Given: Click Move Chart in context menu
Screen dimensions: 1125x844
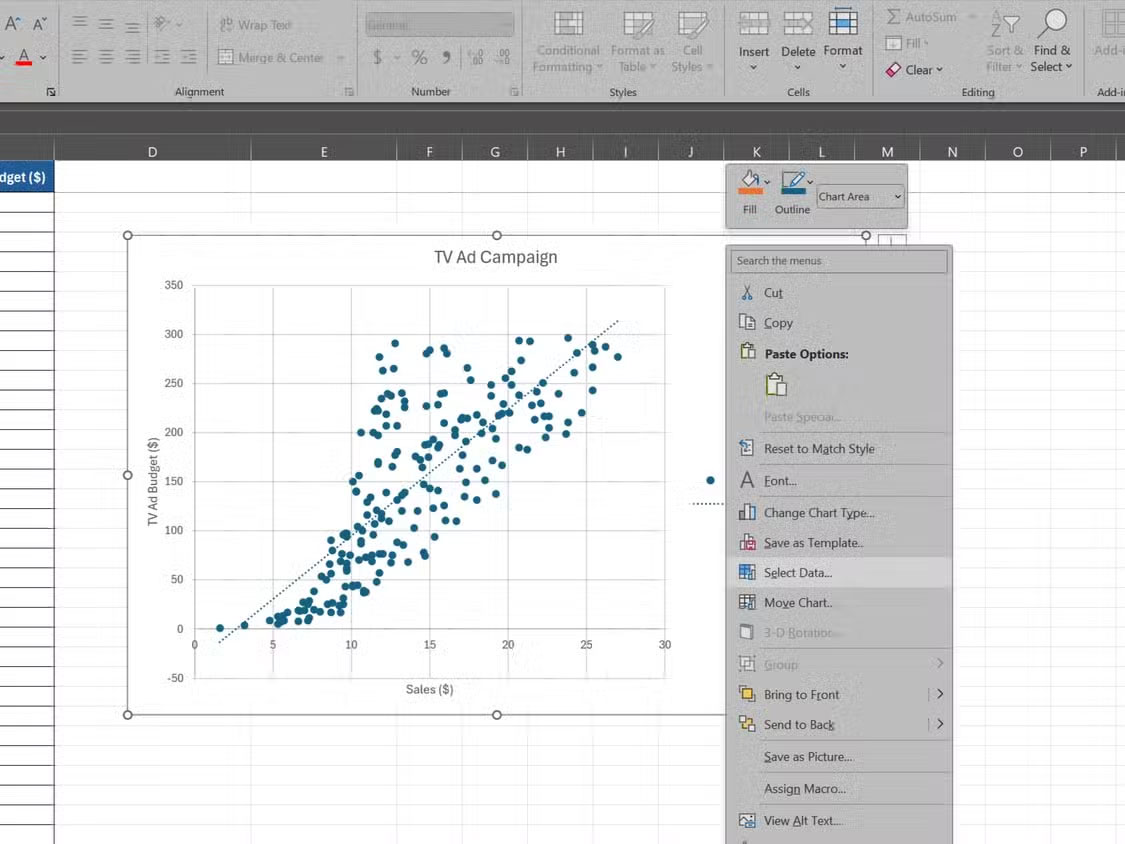Looking at the screenshot, I should pos(797,603).
